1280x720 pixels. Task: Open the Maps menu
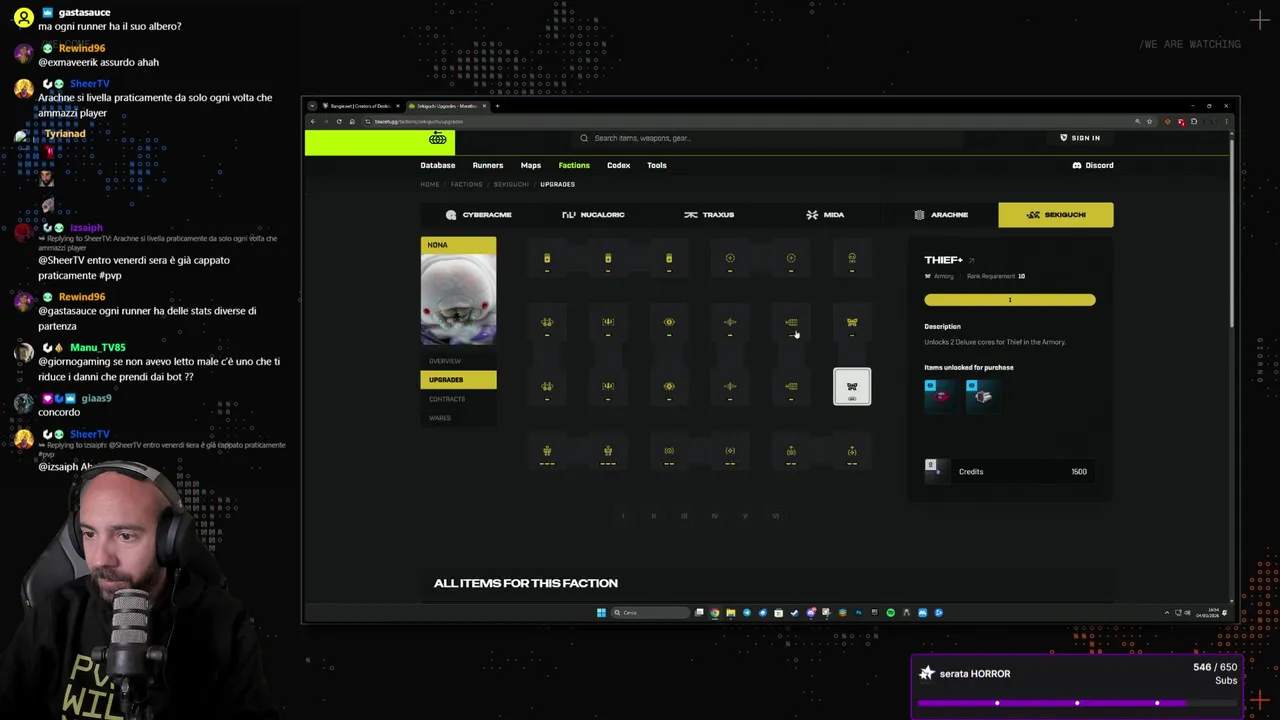click(531, 165)
